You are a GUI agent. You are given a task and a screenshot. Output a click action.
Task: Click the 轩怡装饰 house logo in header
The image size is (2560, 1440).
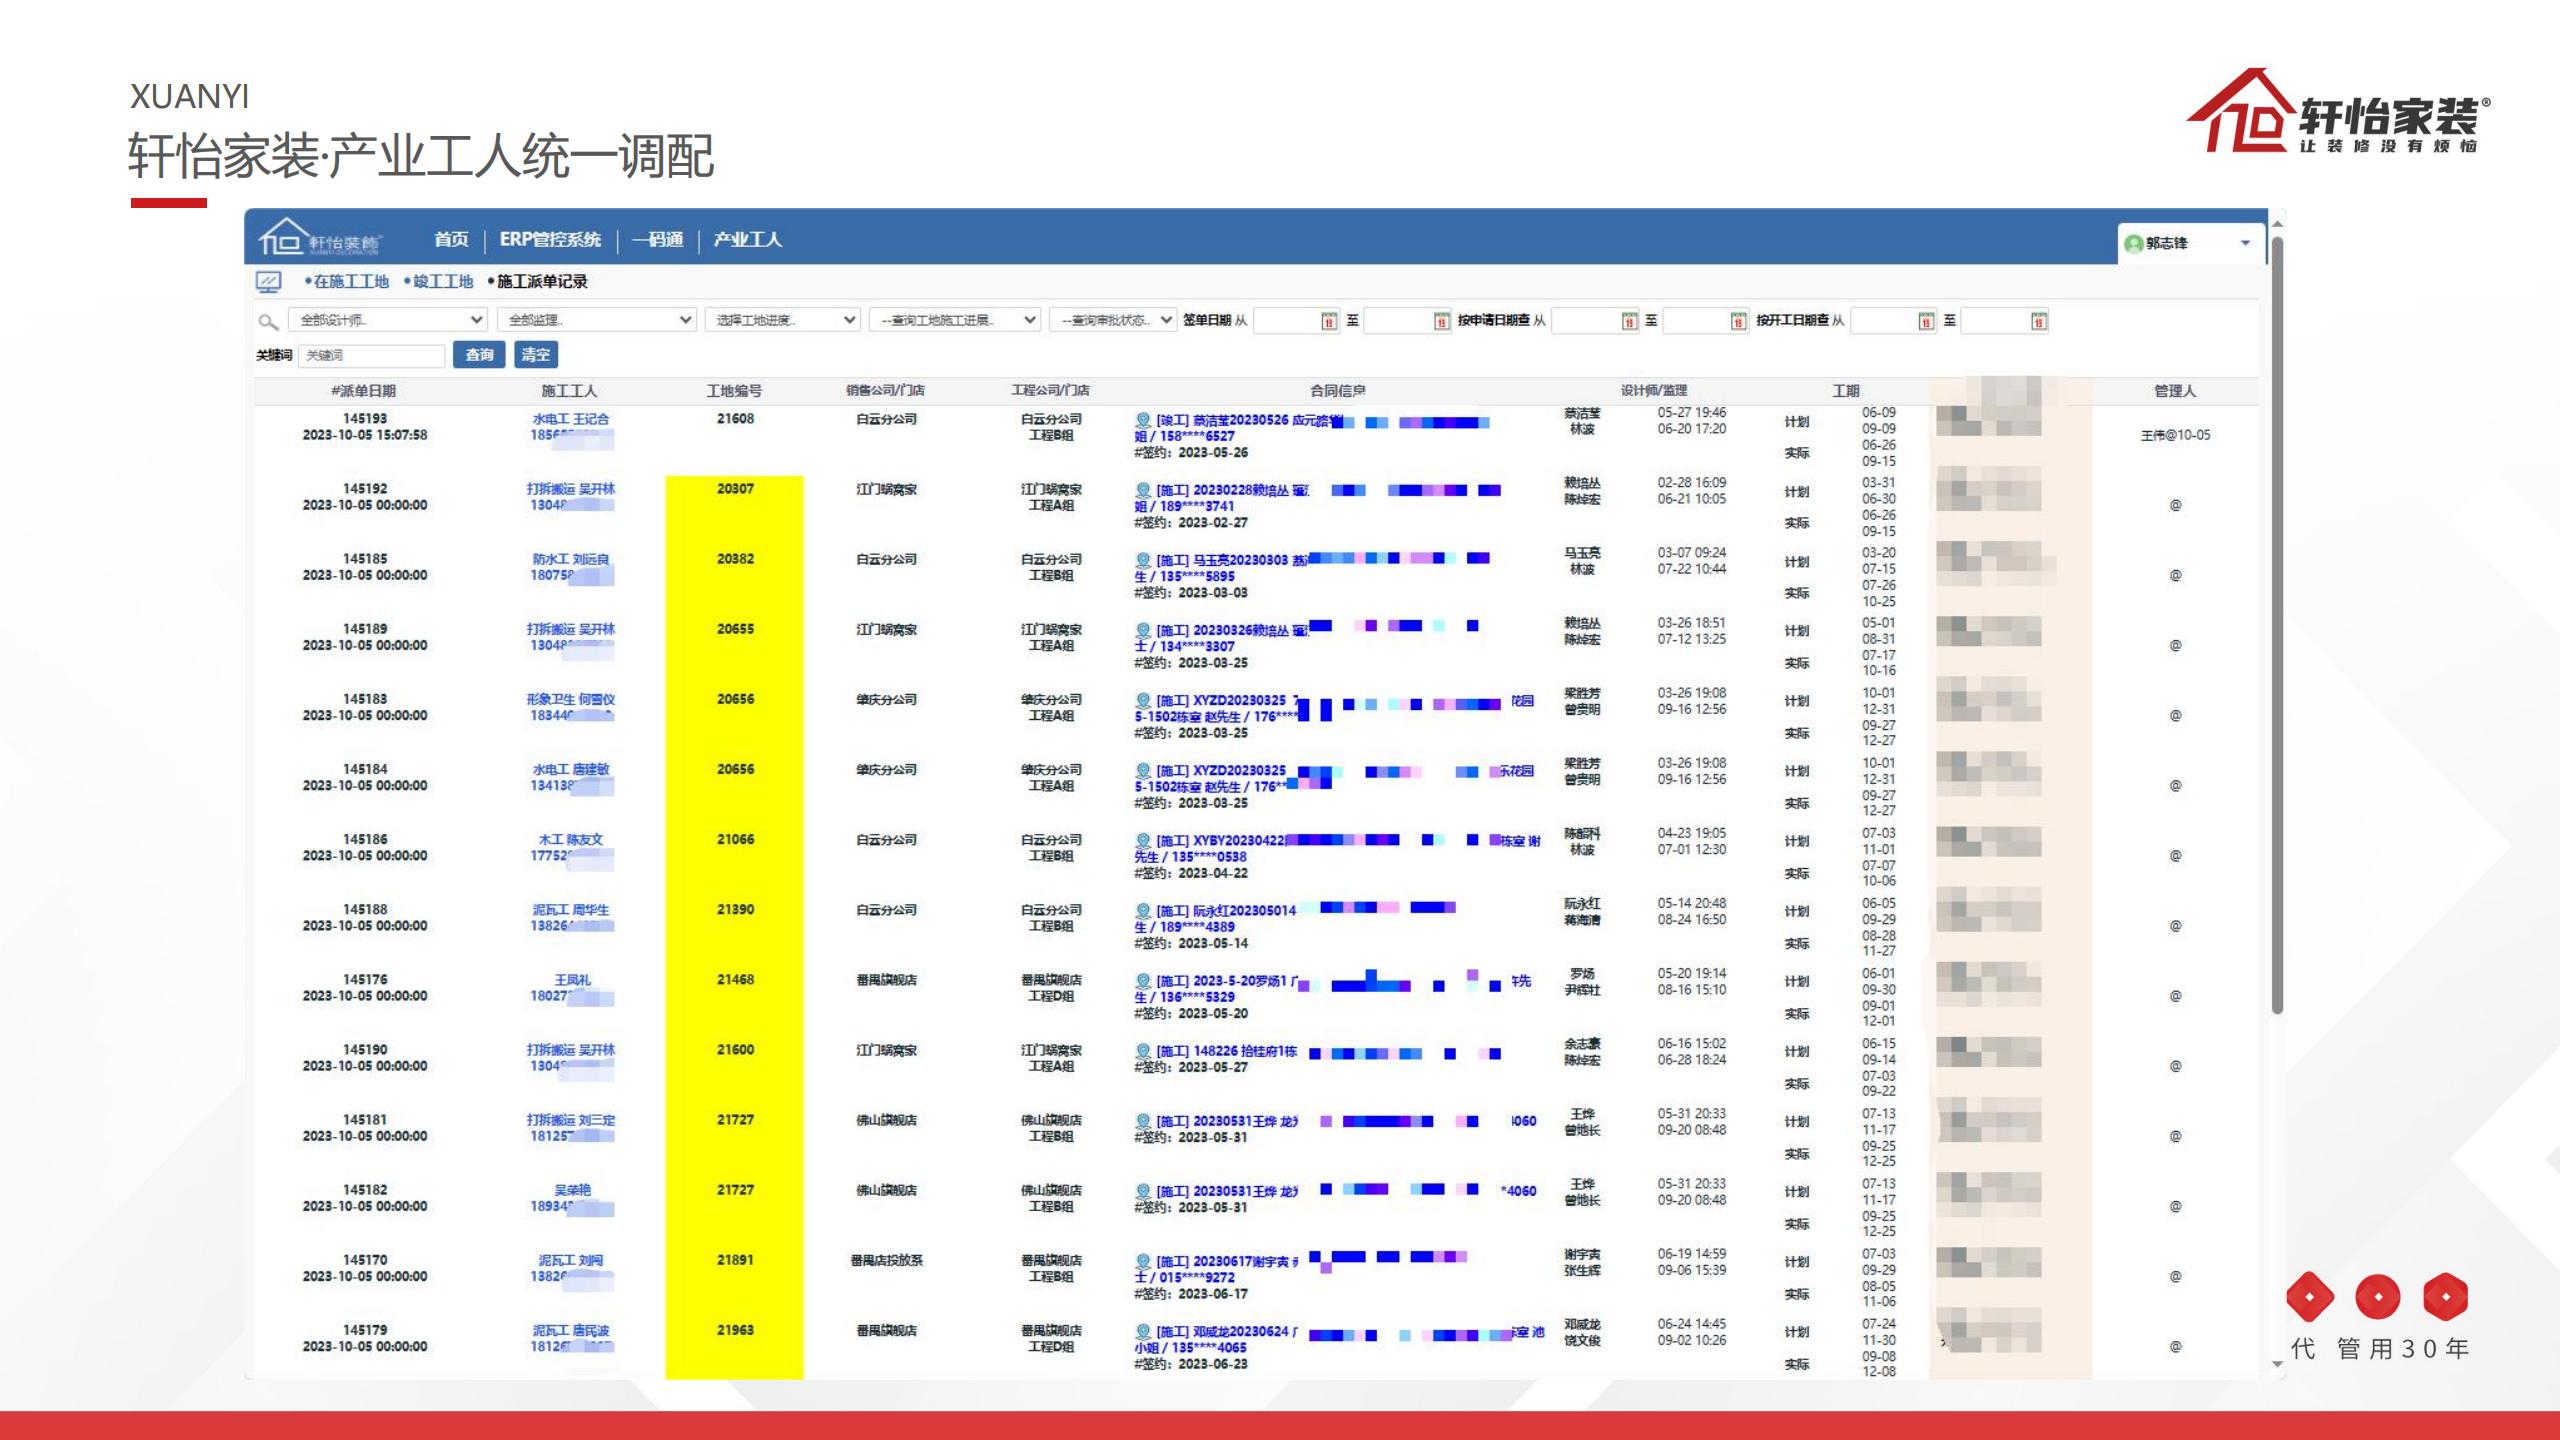tap(319, 238)
